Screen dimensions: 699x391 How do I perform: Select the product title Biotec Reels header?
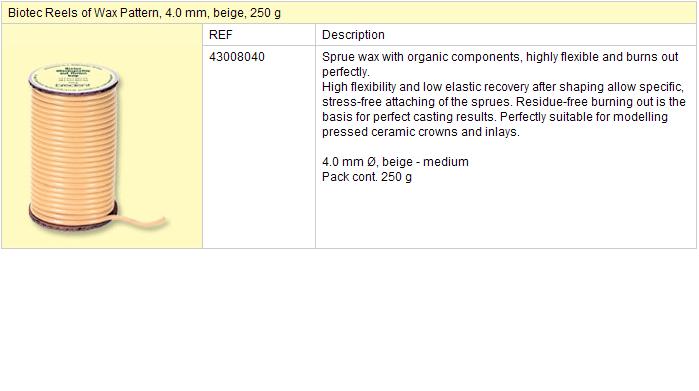(144, 13)
